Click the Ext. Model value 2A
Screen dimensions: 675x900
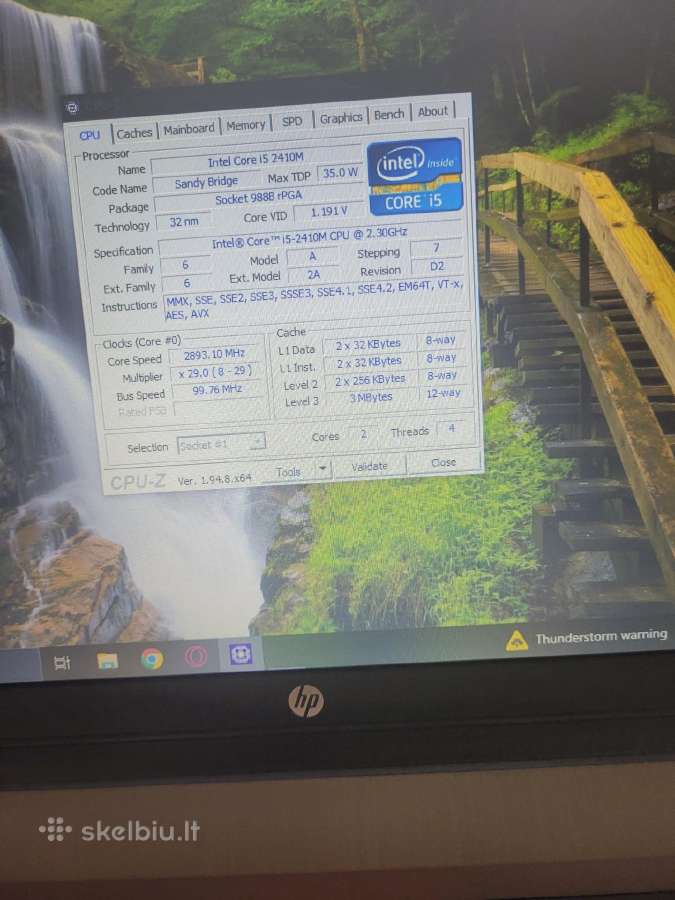coord(313,275)
